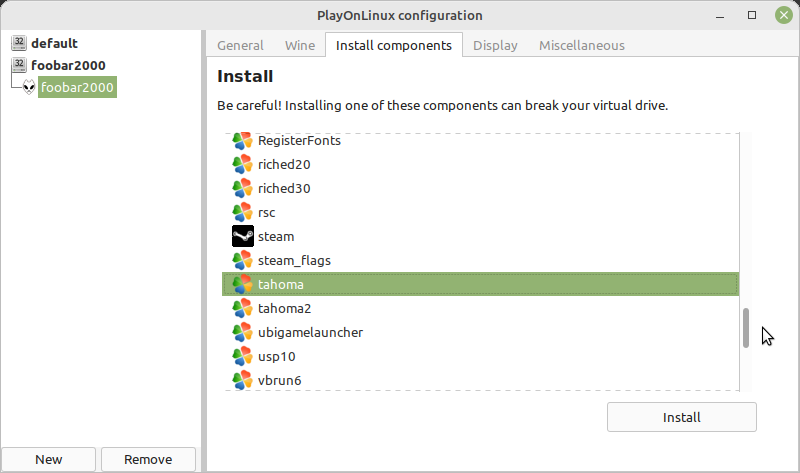The height and width of the screenshot is (473, 800).
Task: Click the default virtual drive icon
Action: pyautogui.click(x=19, y=43)
